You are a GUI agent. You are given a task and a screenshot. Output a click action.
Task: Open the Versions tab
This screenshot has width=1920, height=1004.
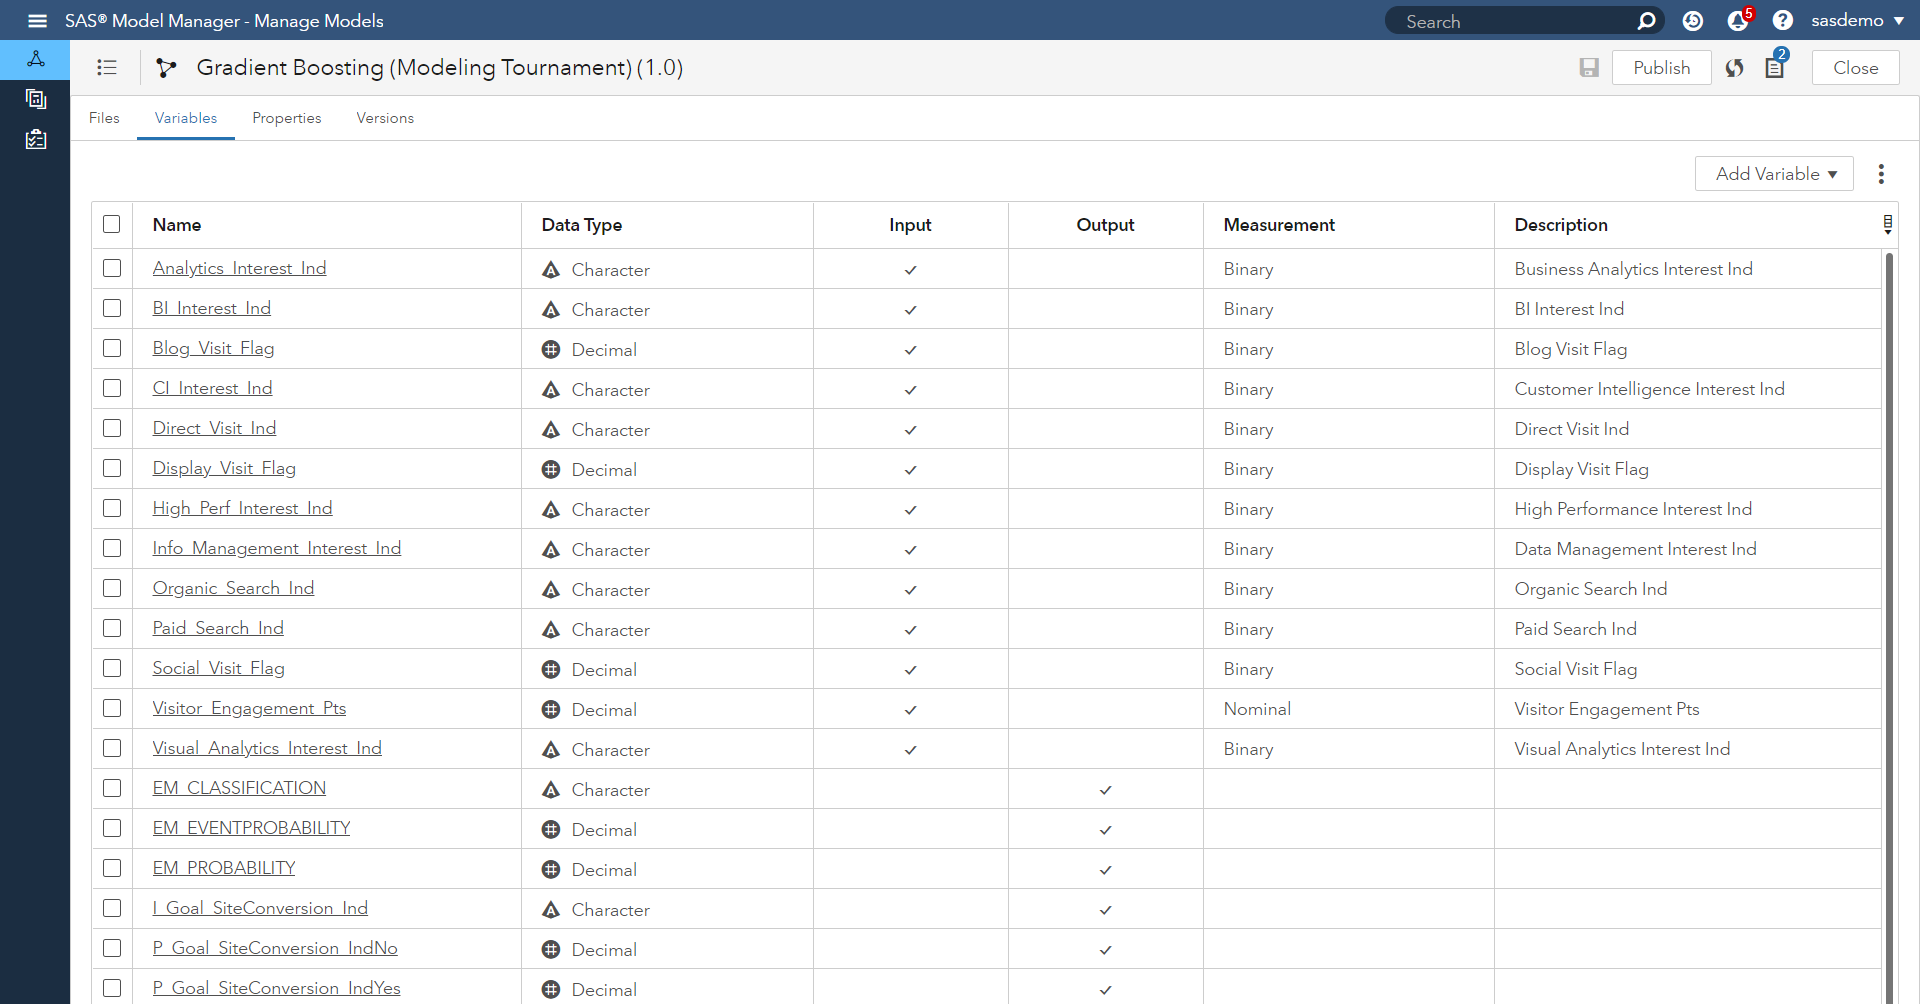pyautogui.click(x=385, y=118)
